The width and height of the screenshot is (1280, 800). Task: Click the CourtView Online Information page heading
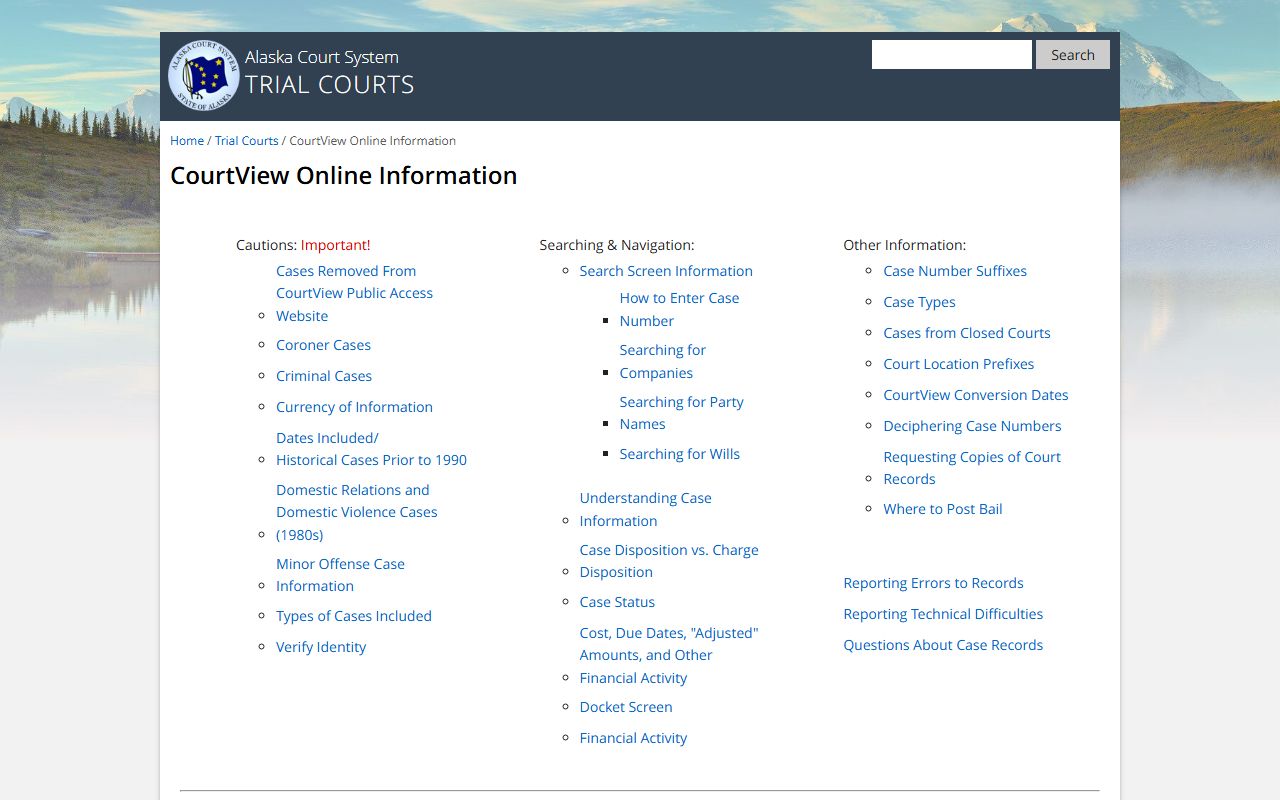(x=344, y=176)
